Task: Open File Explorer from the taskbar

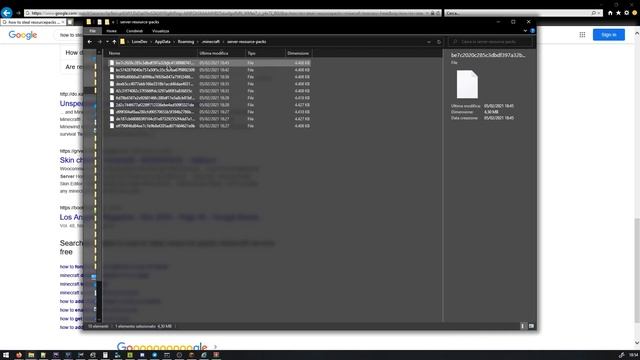Action: click(31, 355)
